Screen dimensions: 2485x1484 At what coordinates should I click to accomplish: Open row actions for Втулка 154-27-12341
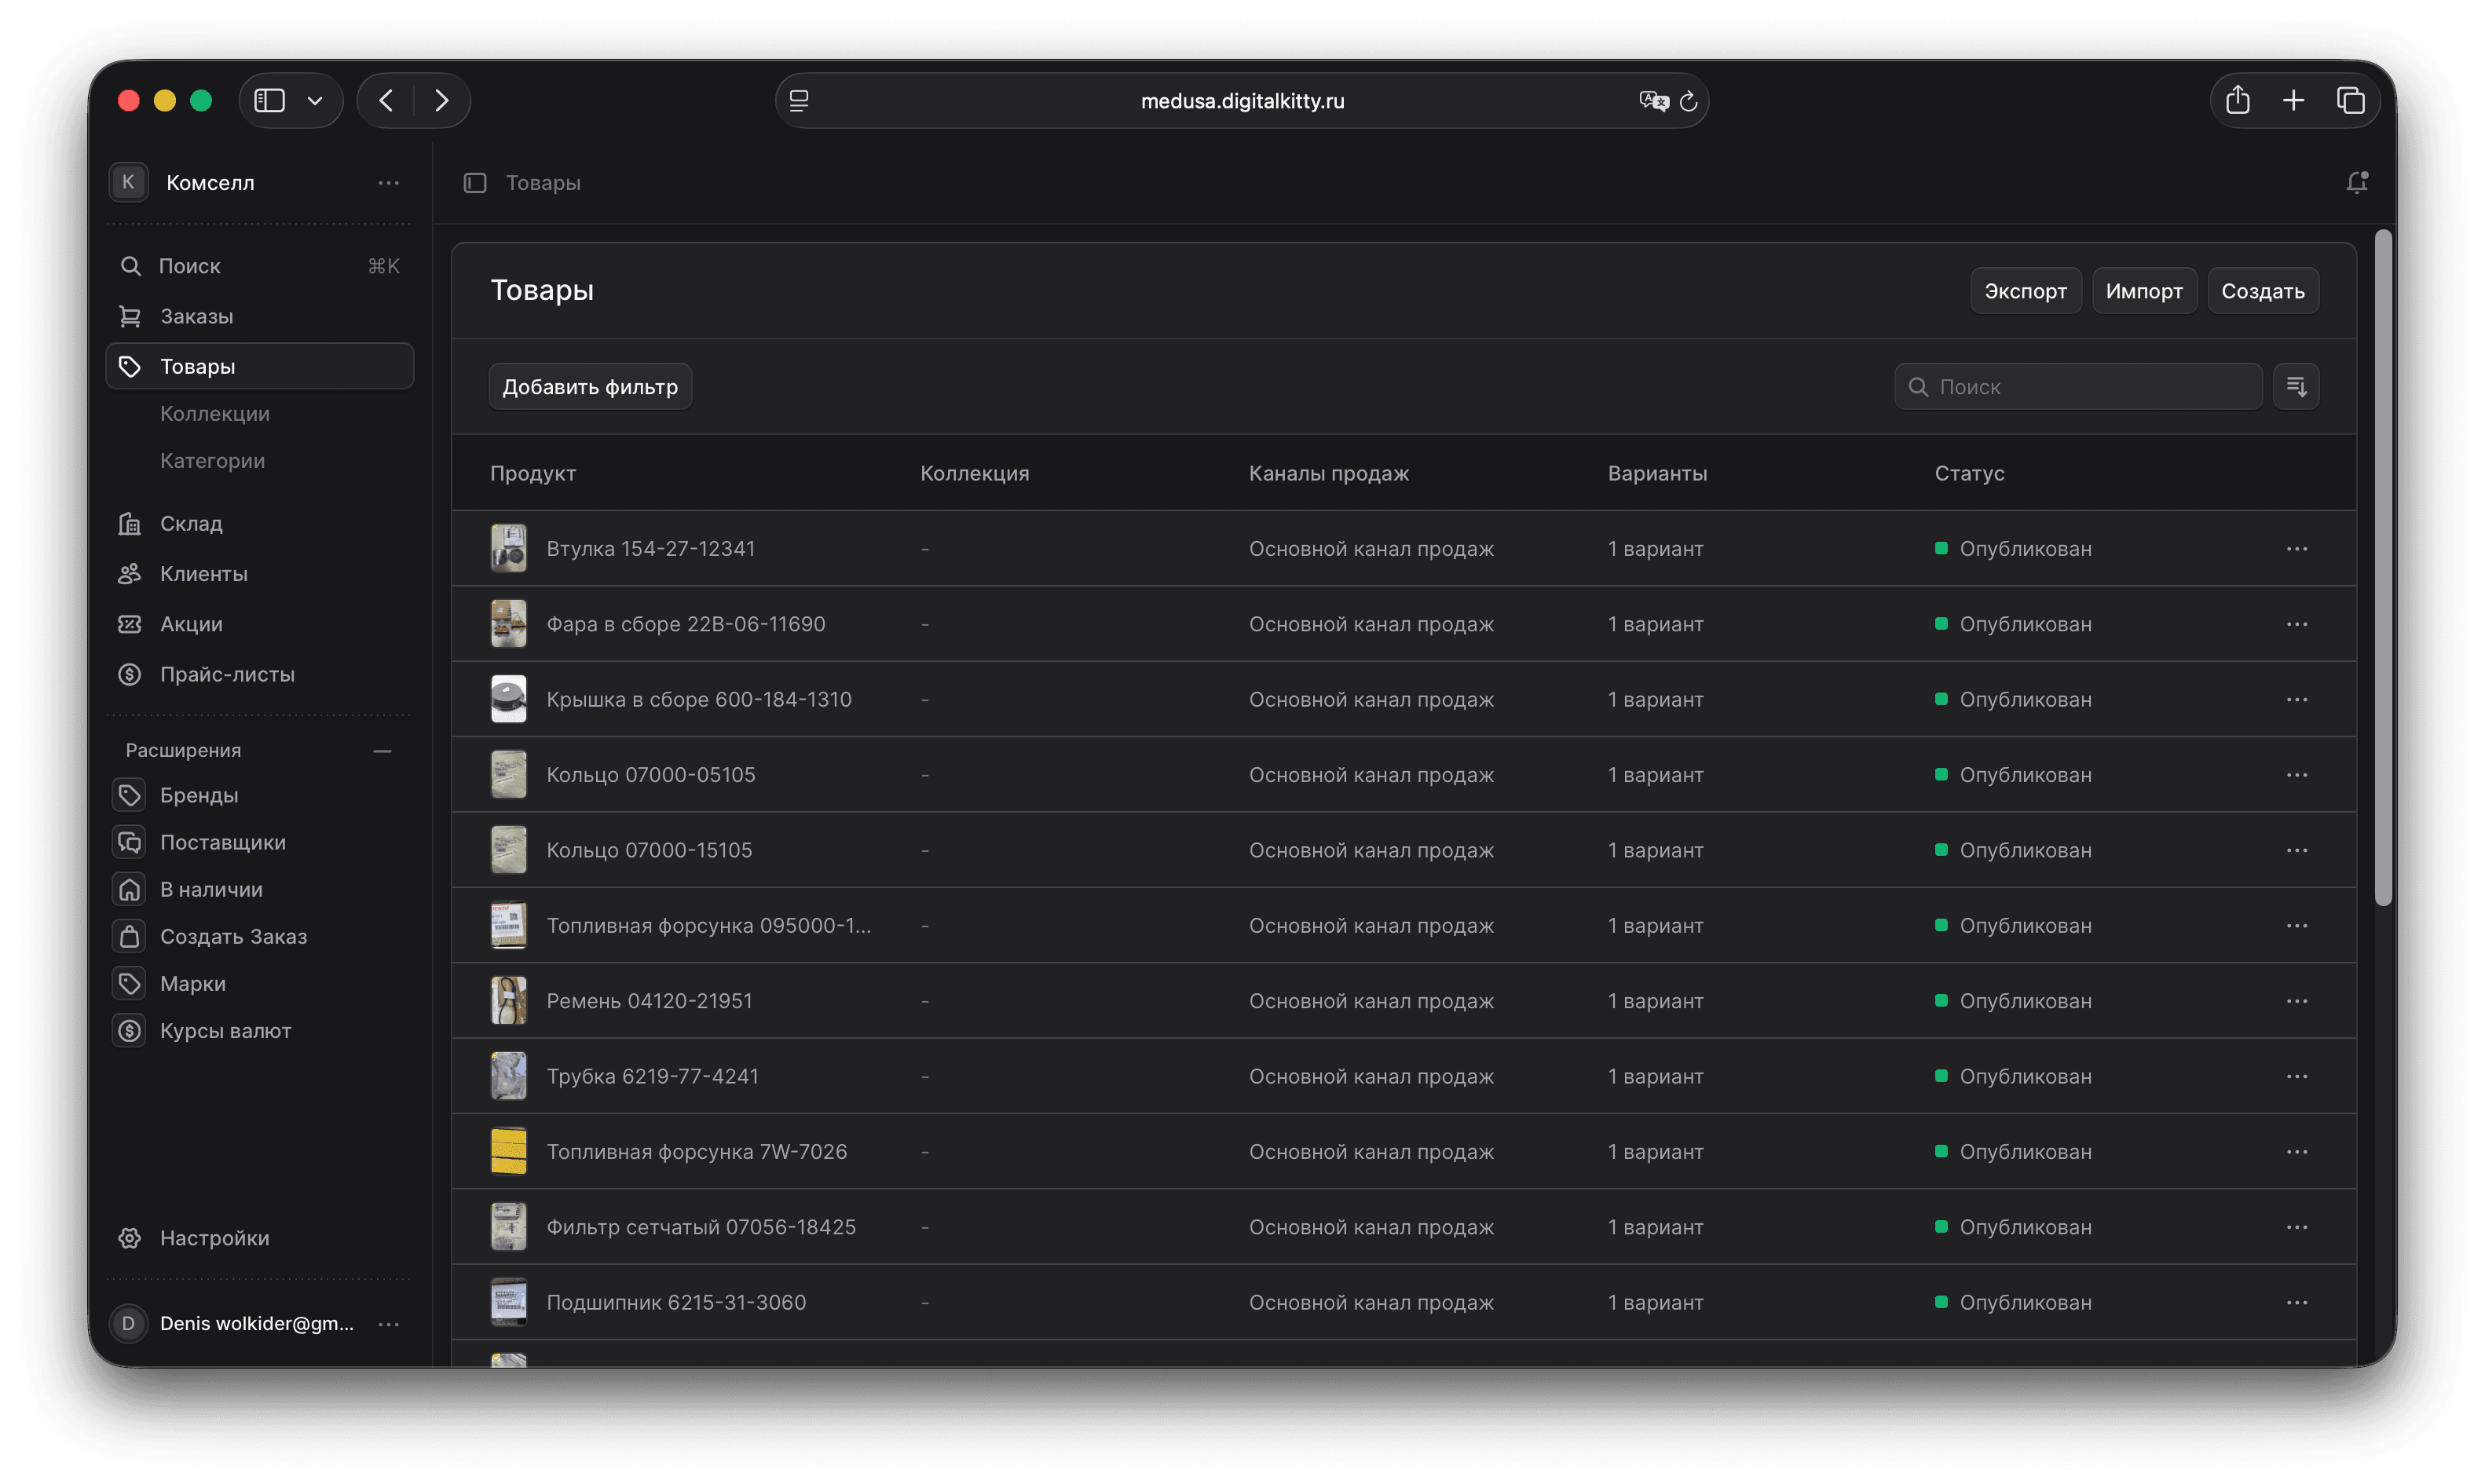pyautogui.click(x=2297, y=548)
